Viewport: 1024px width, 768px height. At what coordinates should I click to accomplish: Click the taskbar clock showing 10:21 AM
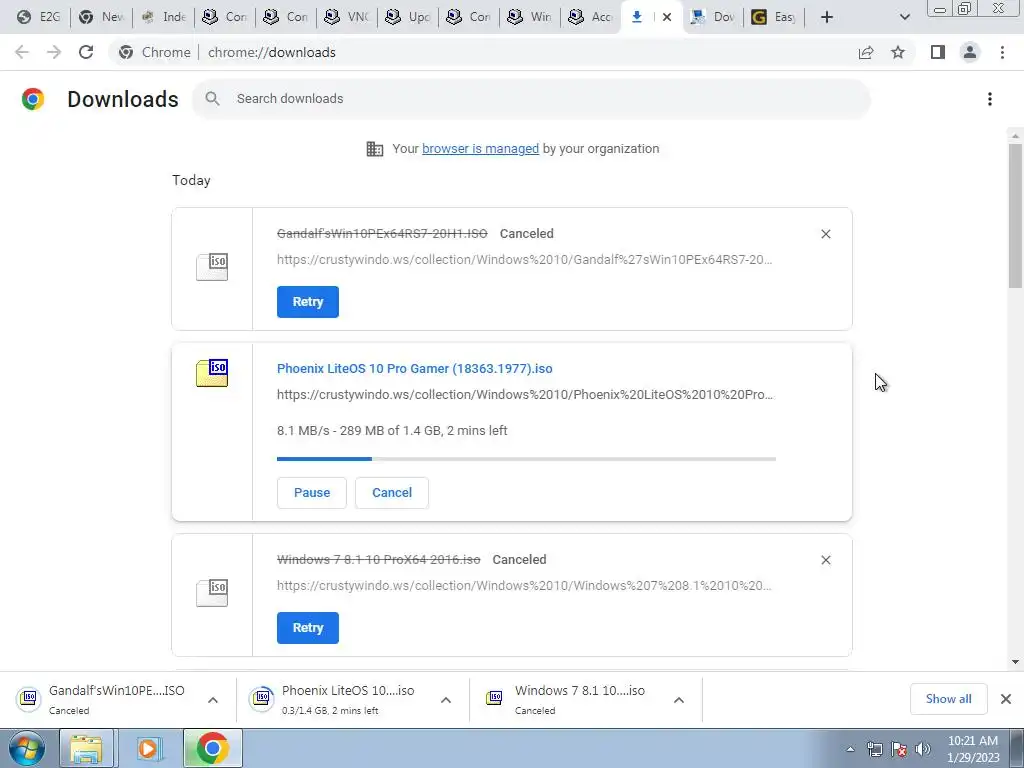[x=973, y=749]
